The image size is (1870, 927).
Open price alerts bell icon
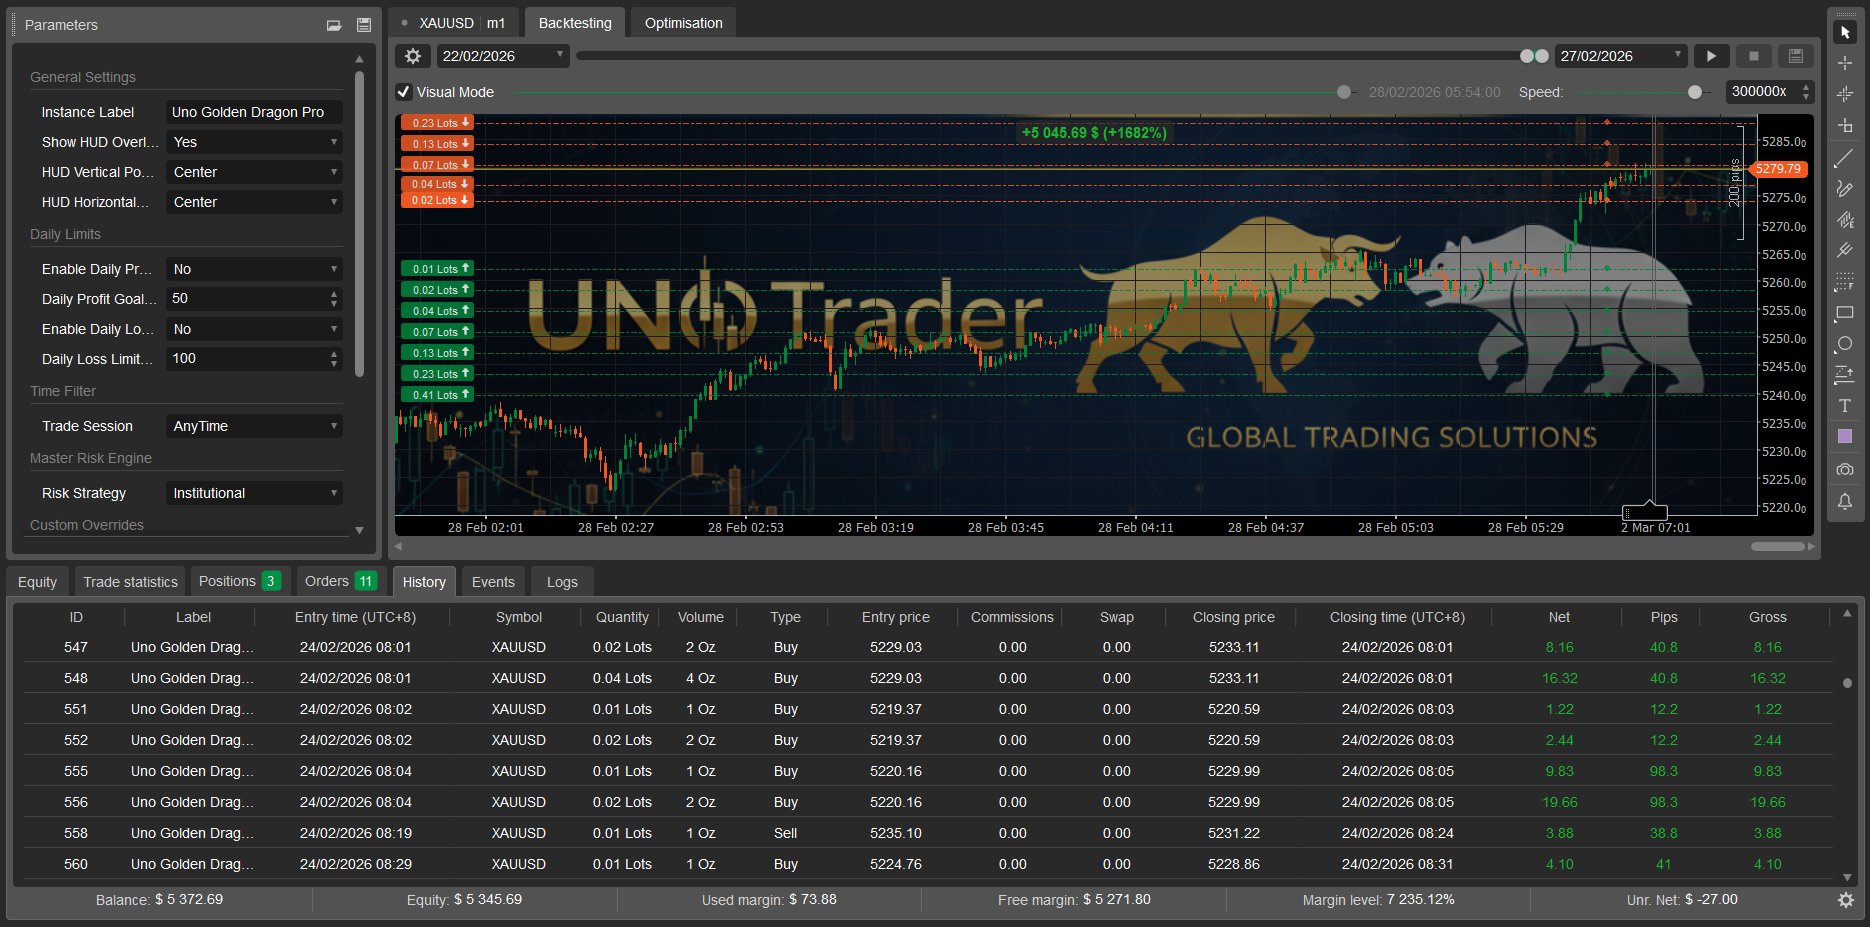click(x=1844, y=501)
